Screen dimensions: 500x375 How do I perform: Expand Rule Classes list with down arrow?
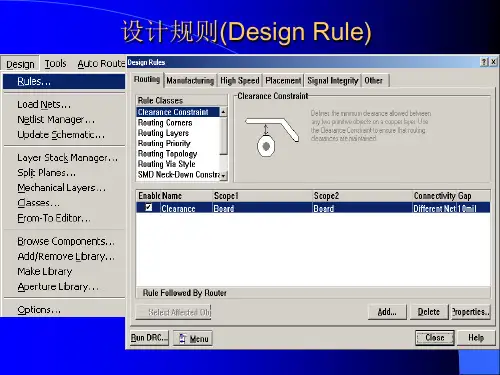(x=223, y=175)
